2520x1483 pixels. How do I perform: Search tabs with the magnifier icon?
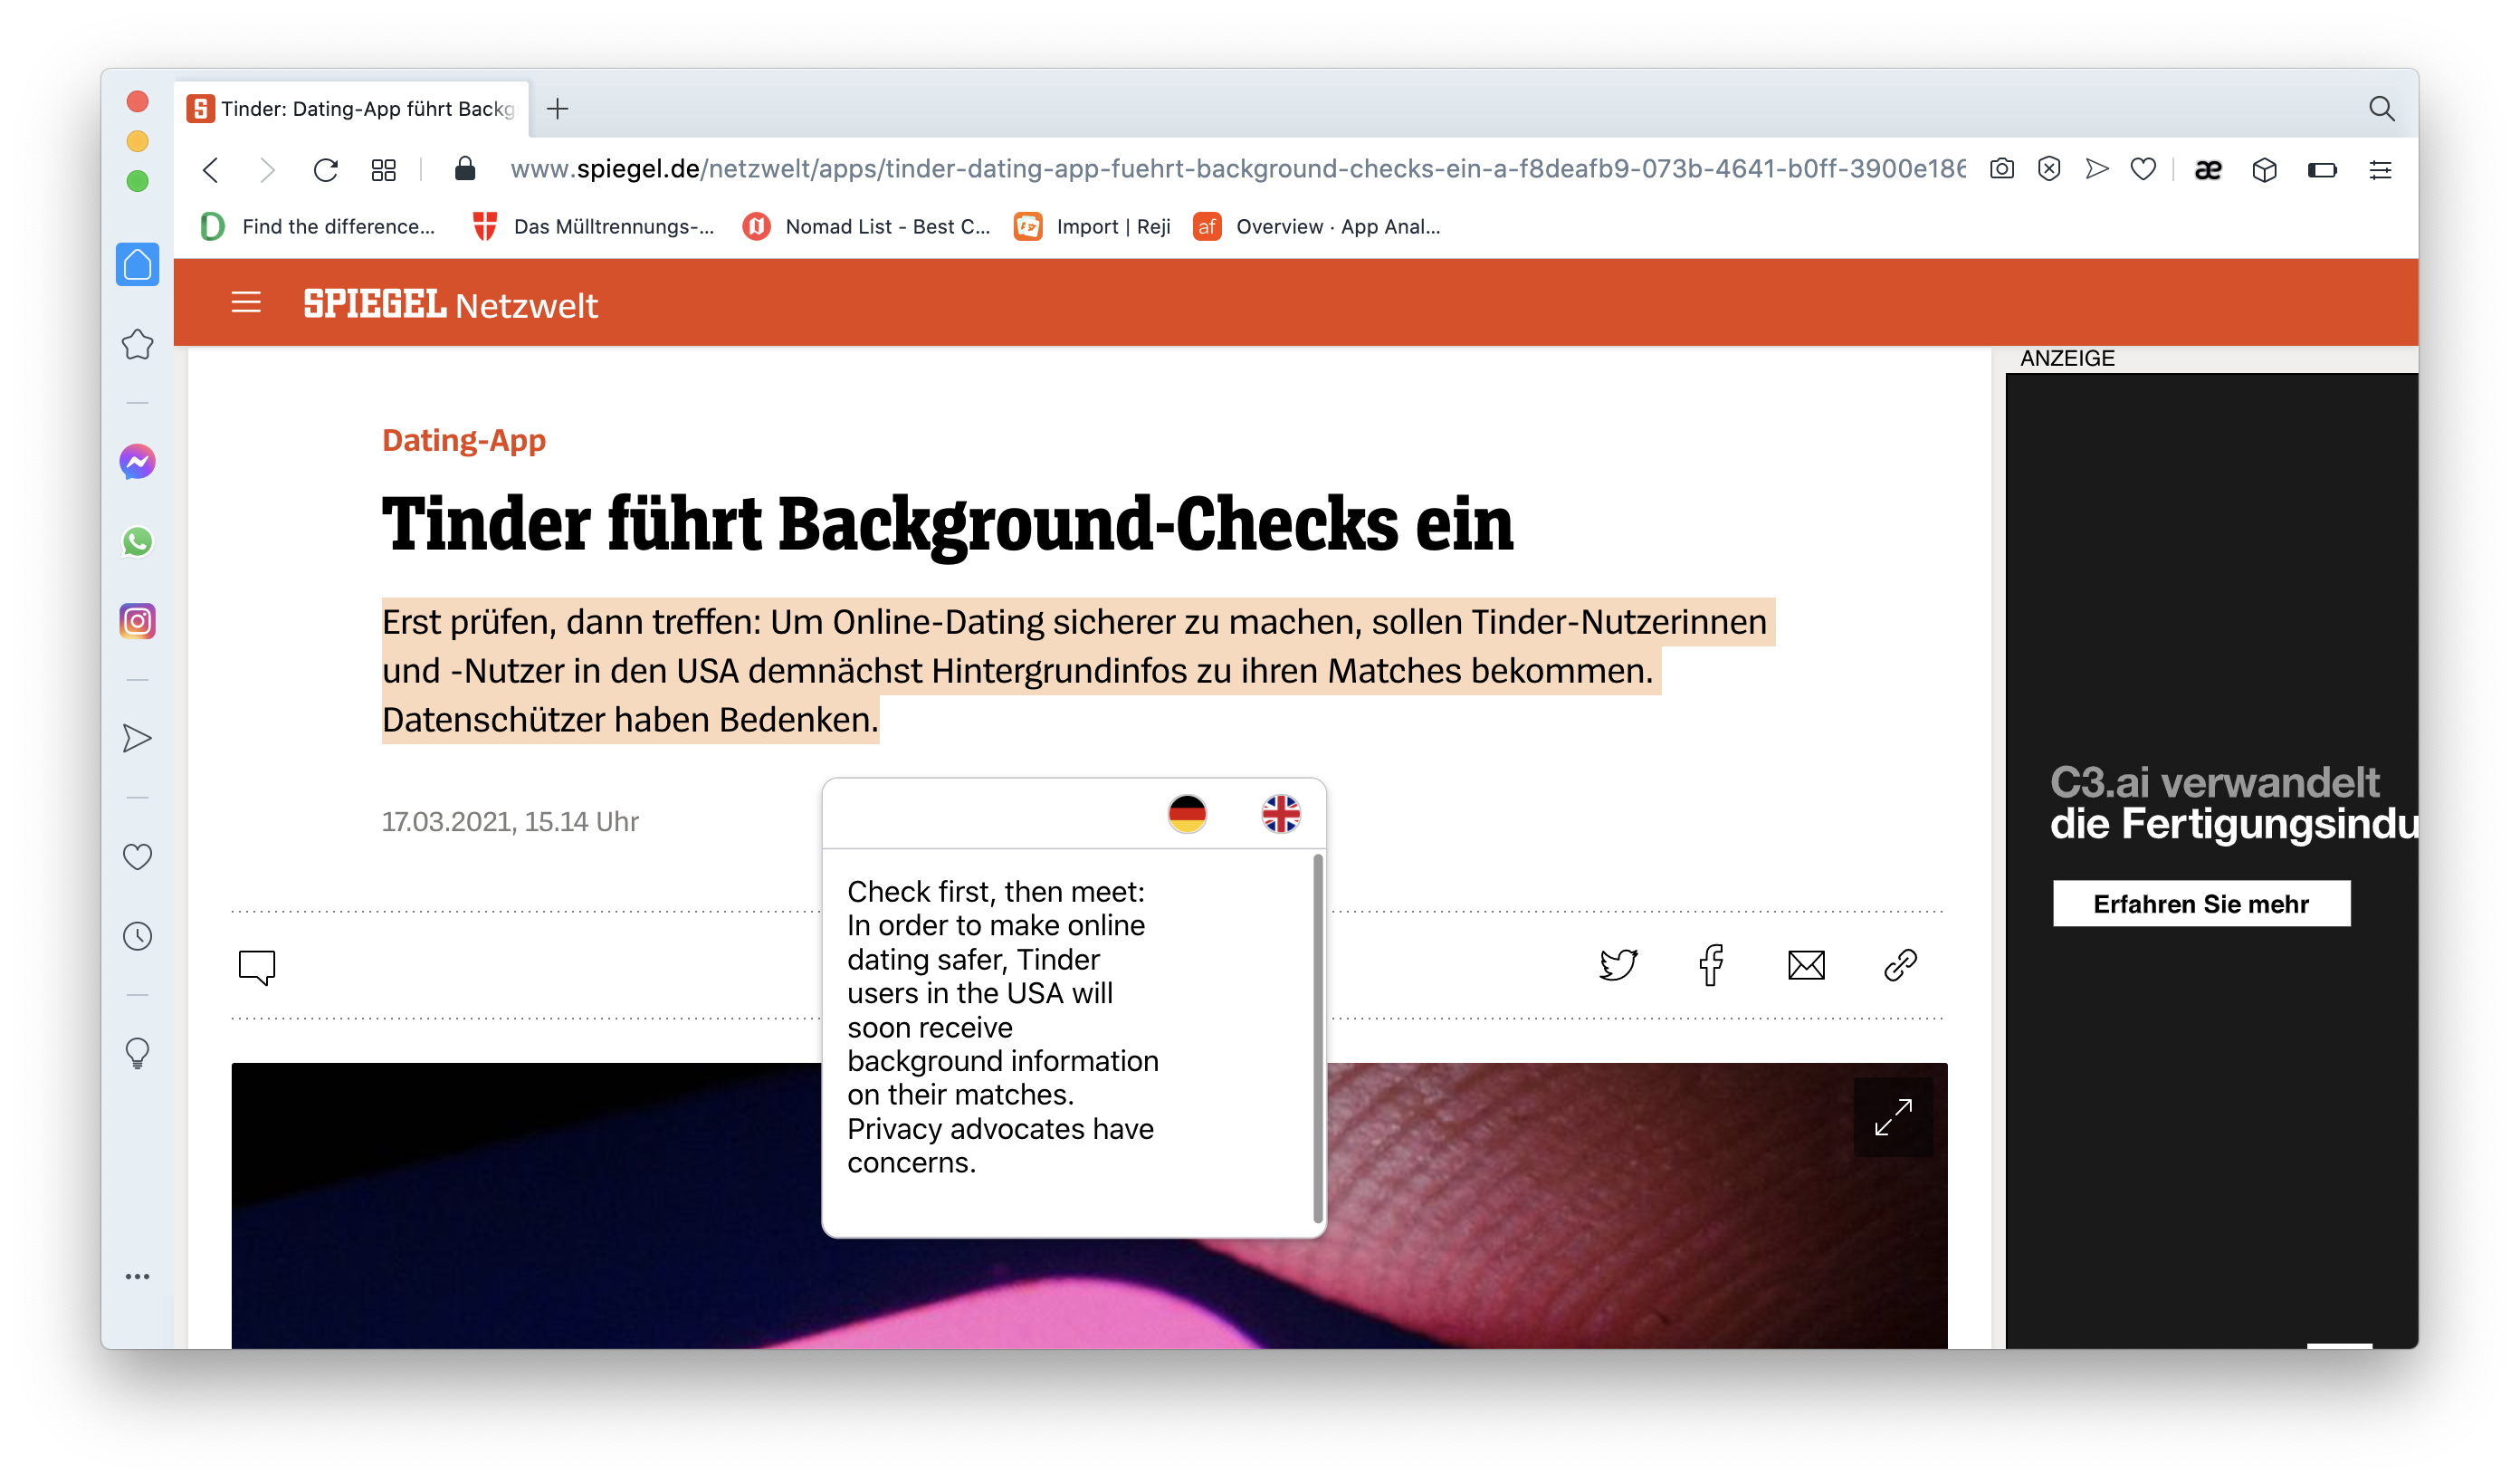coord(2381,108)
